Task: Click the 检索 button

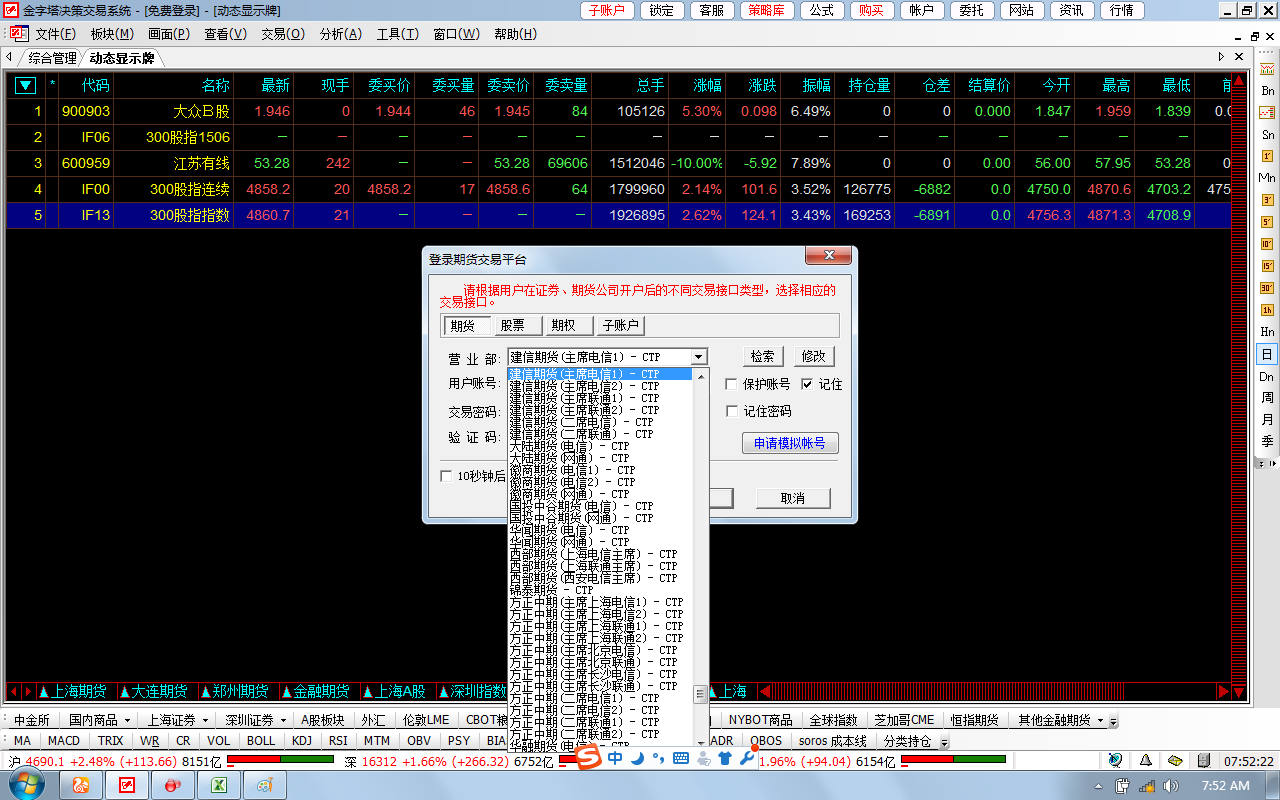Action: (763, 357)
